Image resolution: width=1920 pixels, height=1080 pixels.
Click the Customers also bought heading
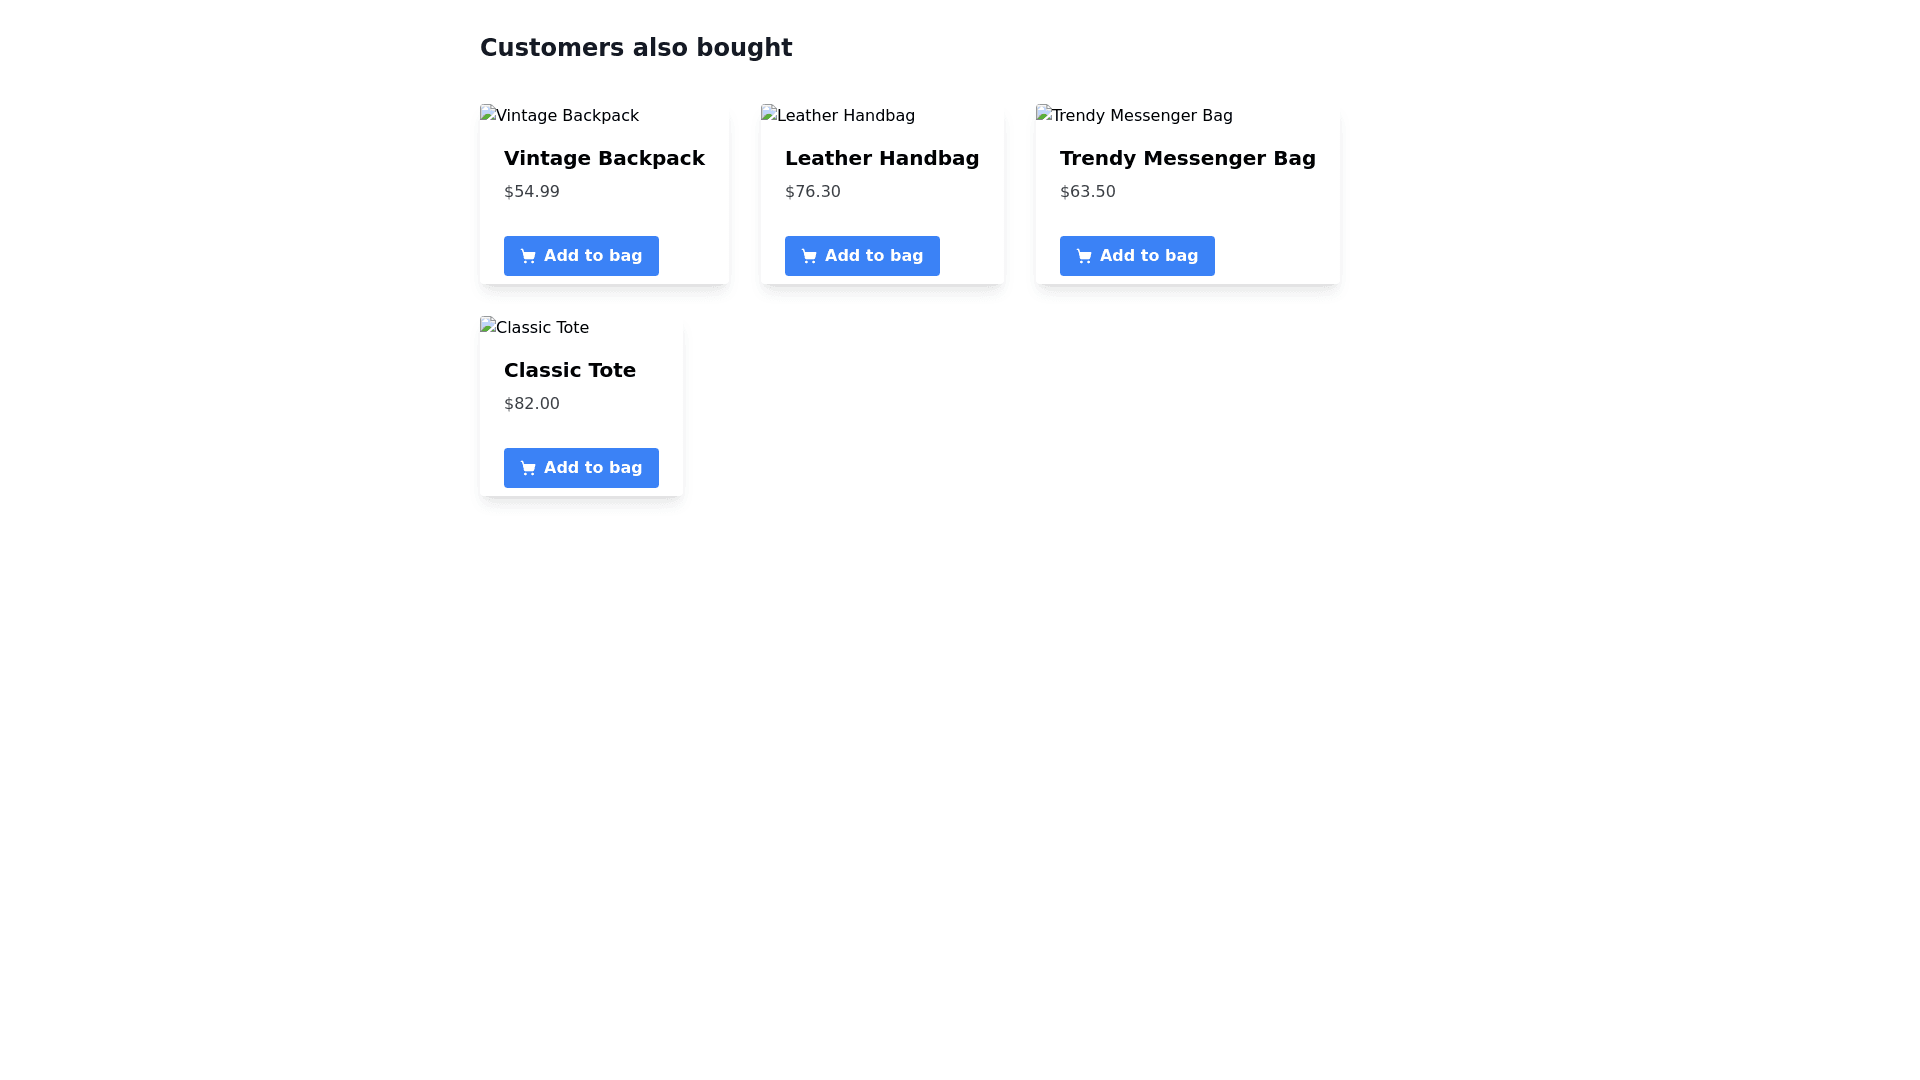coord(636,48)
